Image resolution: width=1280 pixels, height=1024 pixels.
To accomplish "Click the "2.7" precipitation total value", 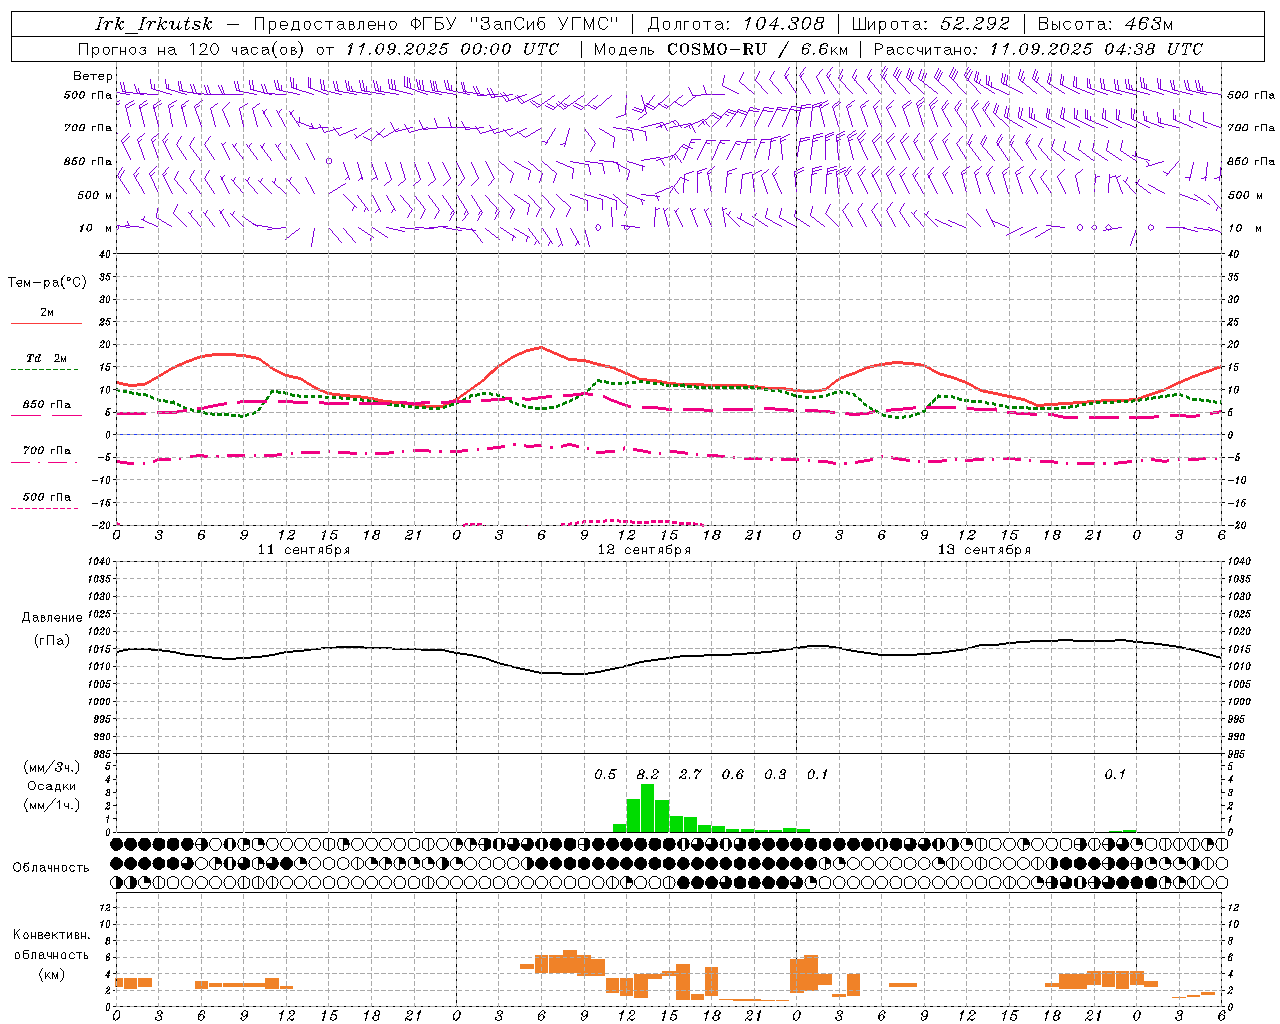I will (x=690, y=774).
